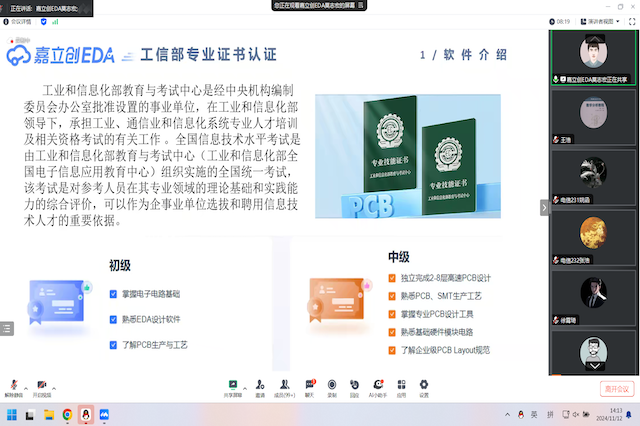Click the Chrome icon in Windows taskbar
Image resolution: width=640 pixels, height=426 pixels.
67,414
